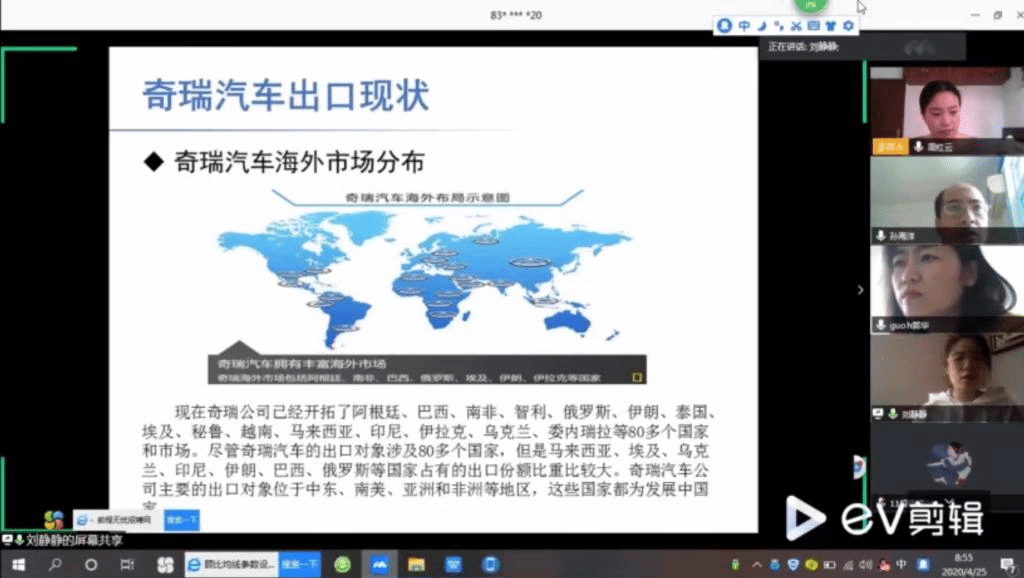
Task: Open the green round app on the taskbar
Action: [x=343, y=565]
